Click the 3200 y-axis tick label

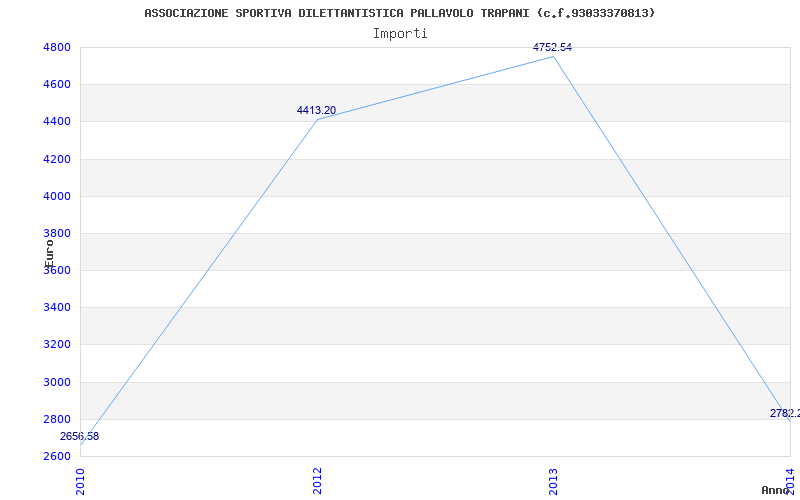tap(55, 345)
